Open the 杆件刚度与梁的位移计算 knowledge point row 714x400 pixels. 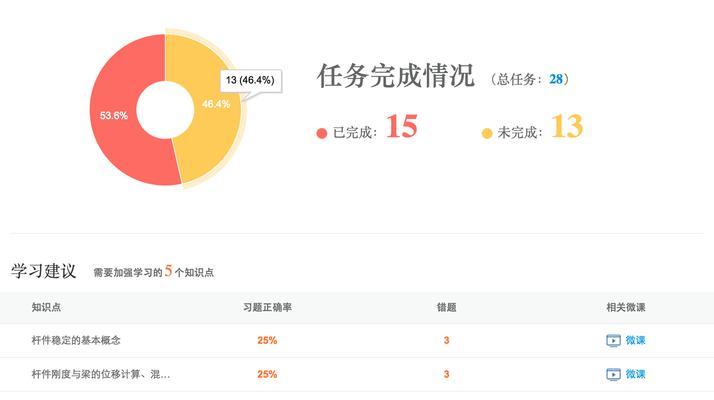357,374
